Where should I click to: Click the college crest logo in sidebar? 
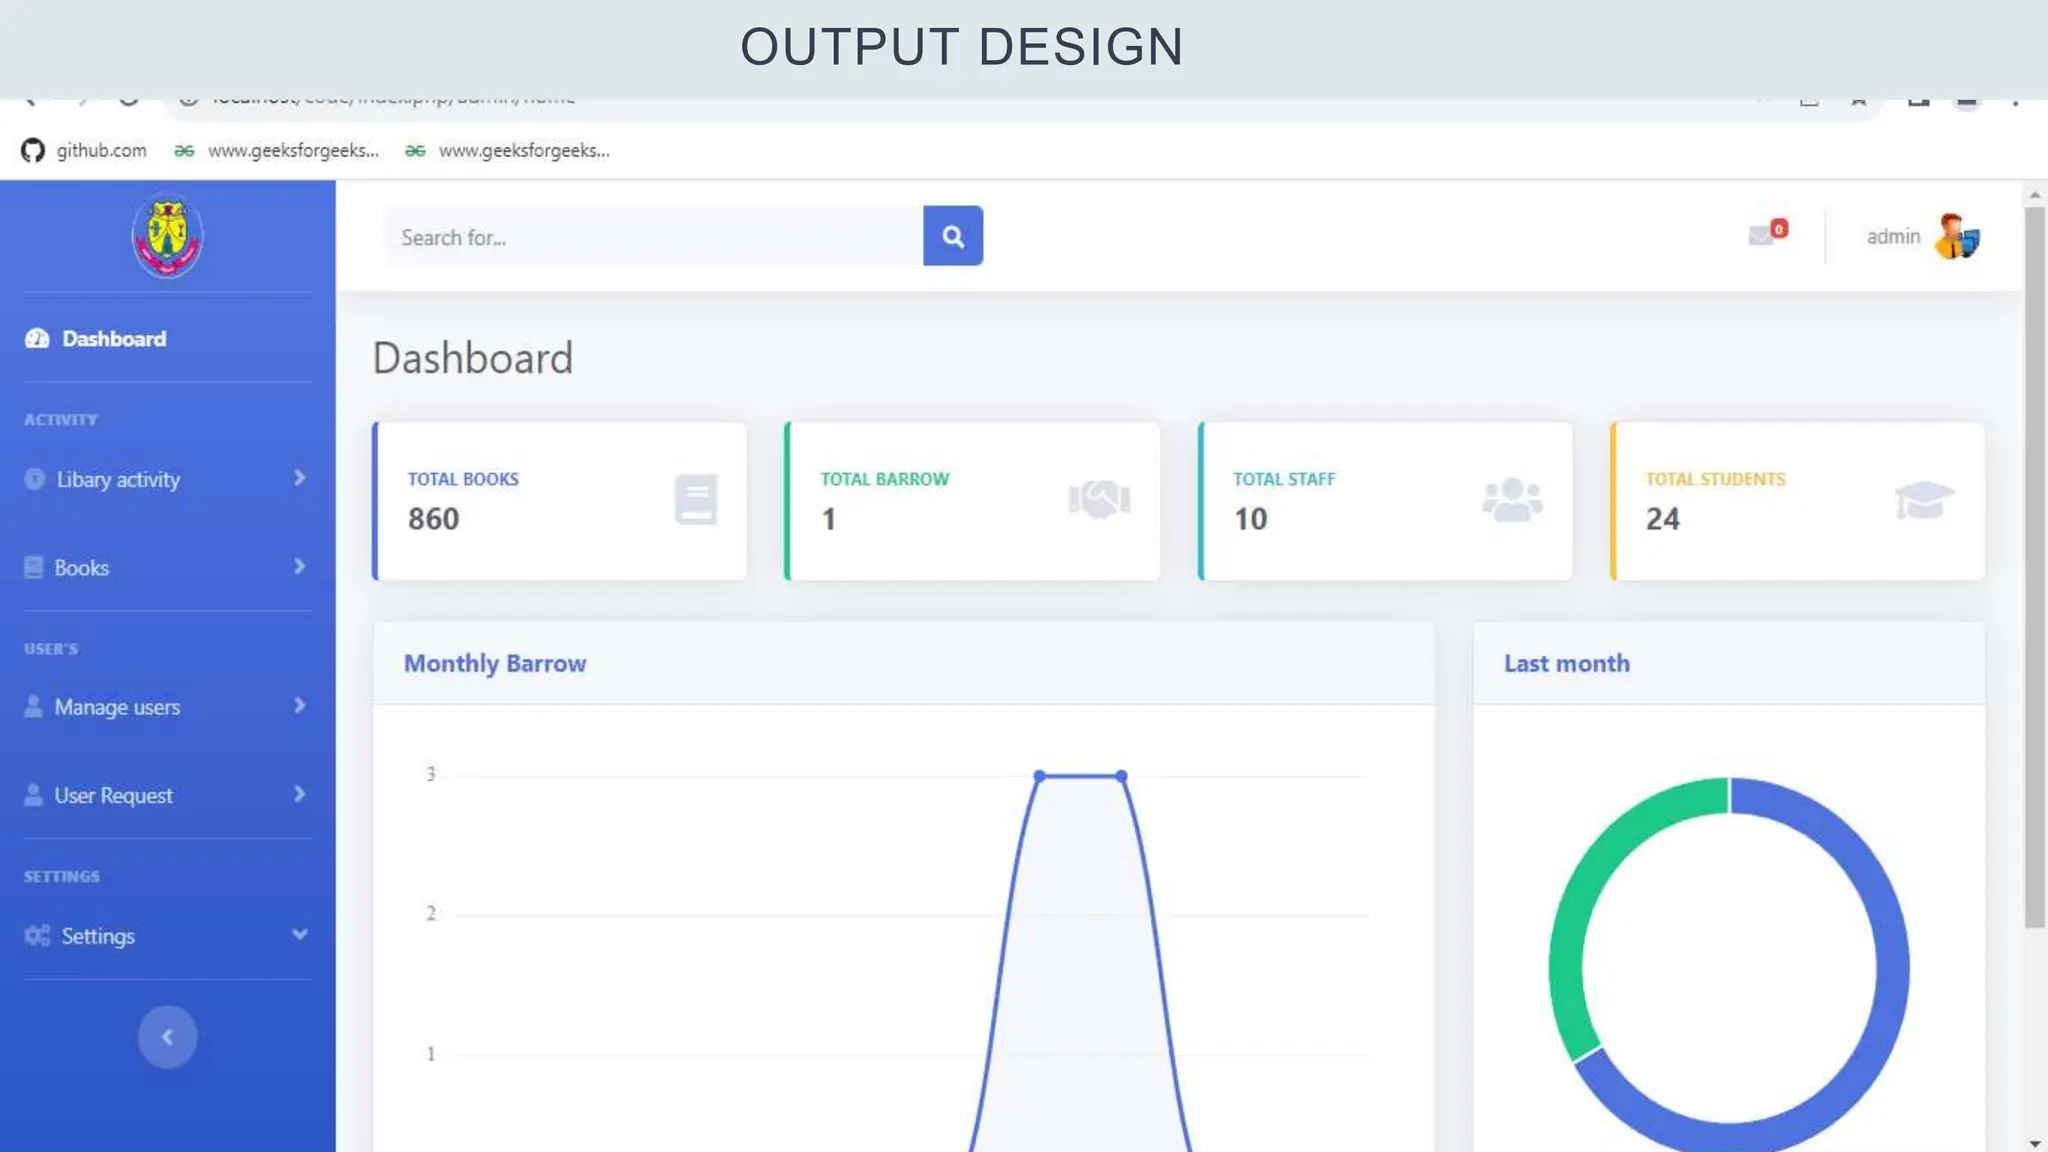coord(167,236)
